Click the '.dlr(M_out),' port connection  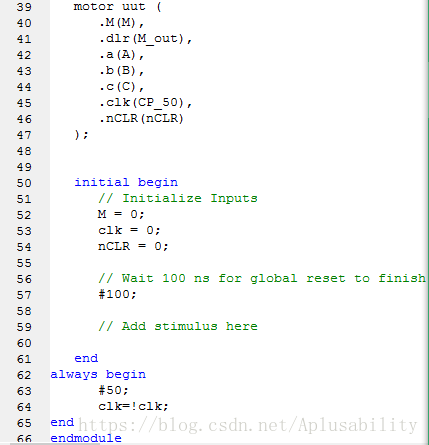[145, 39]
